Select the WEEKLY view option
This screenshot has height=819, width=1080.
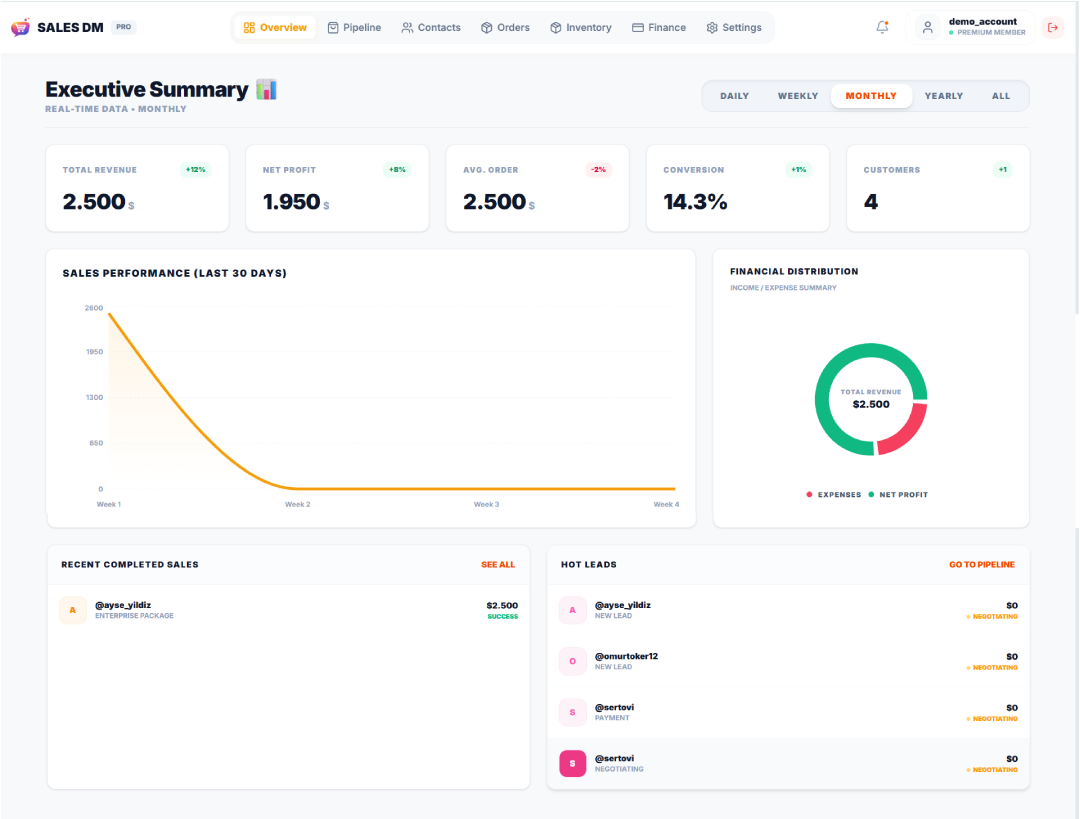point(798,95)
